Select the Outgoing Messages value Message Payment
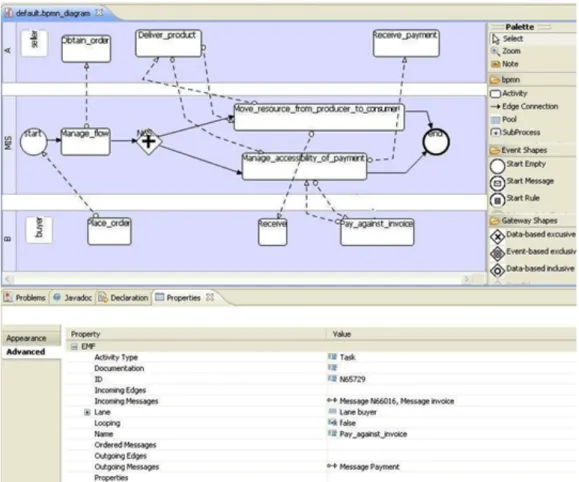This screenshot has height=482, width=579. pos(369,467)
